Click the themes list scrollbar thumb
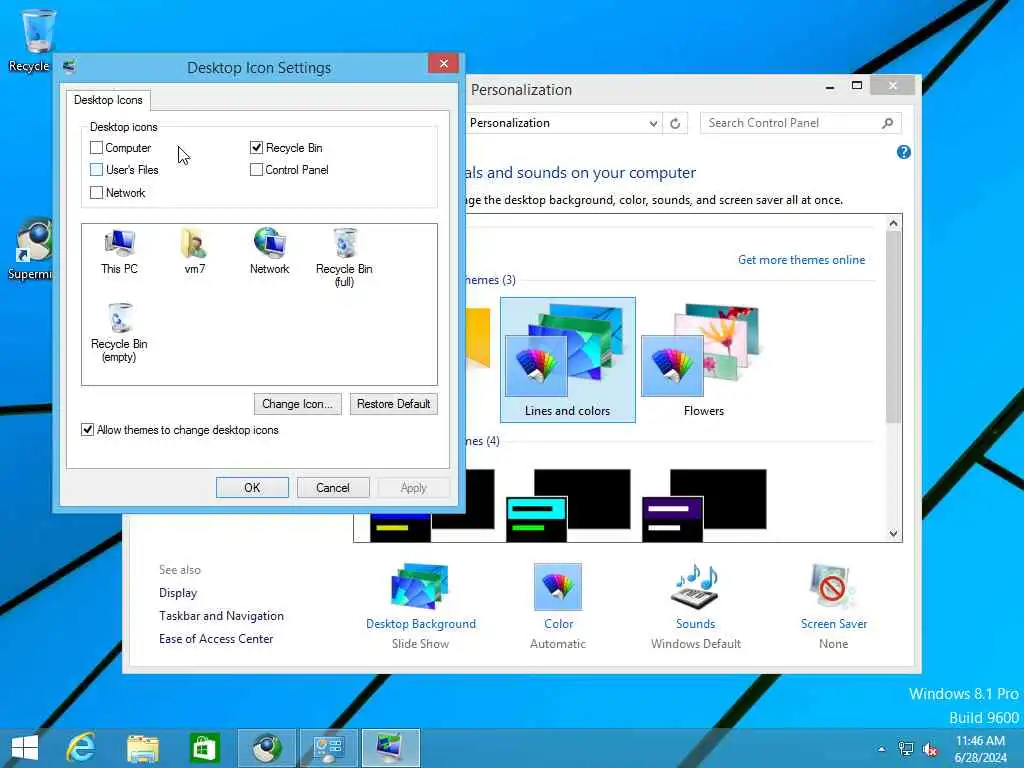1024x768 pixels. (x=893, y=327)
